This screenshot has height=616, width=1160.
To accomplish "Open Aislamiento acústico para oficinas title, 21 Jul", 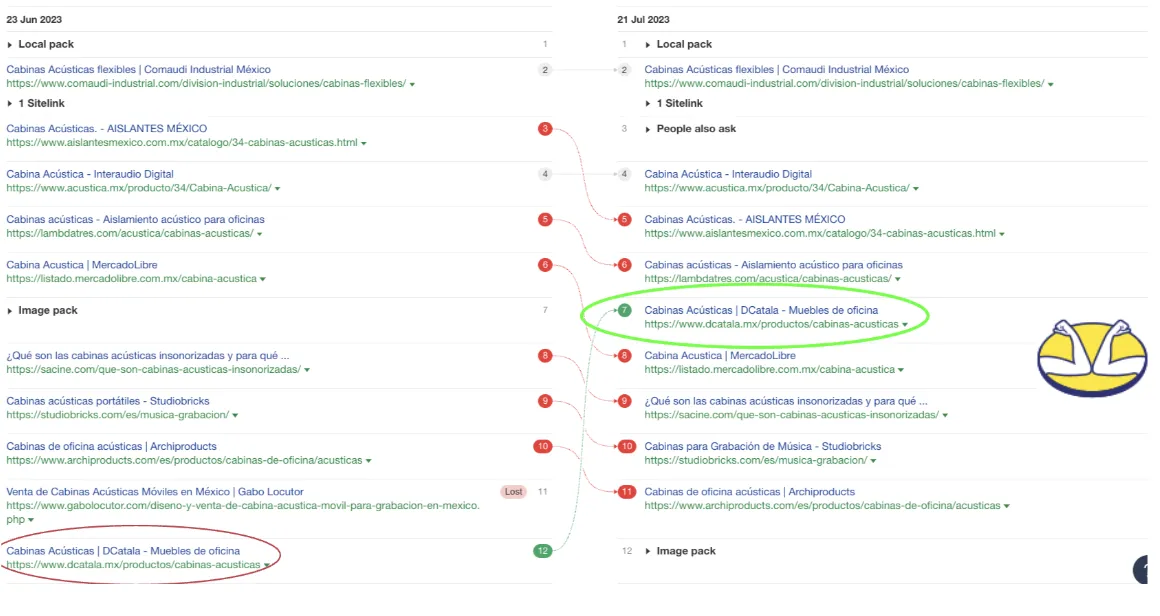I will [774, 265].
